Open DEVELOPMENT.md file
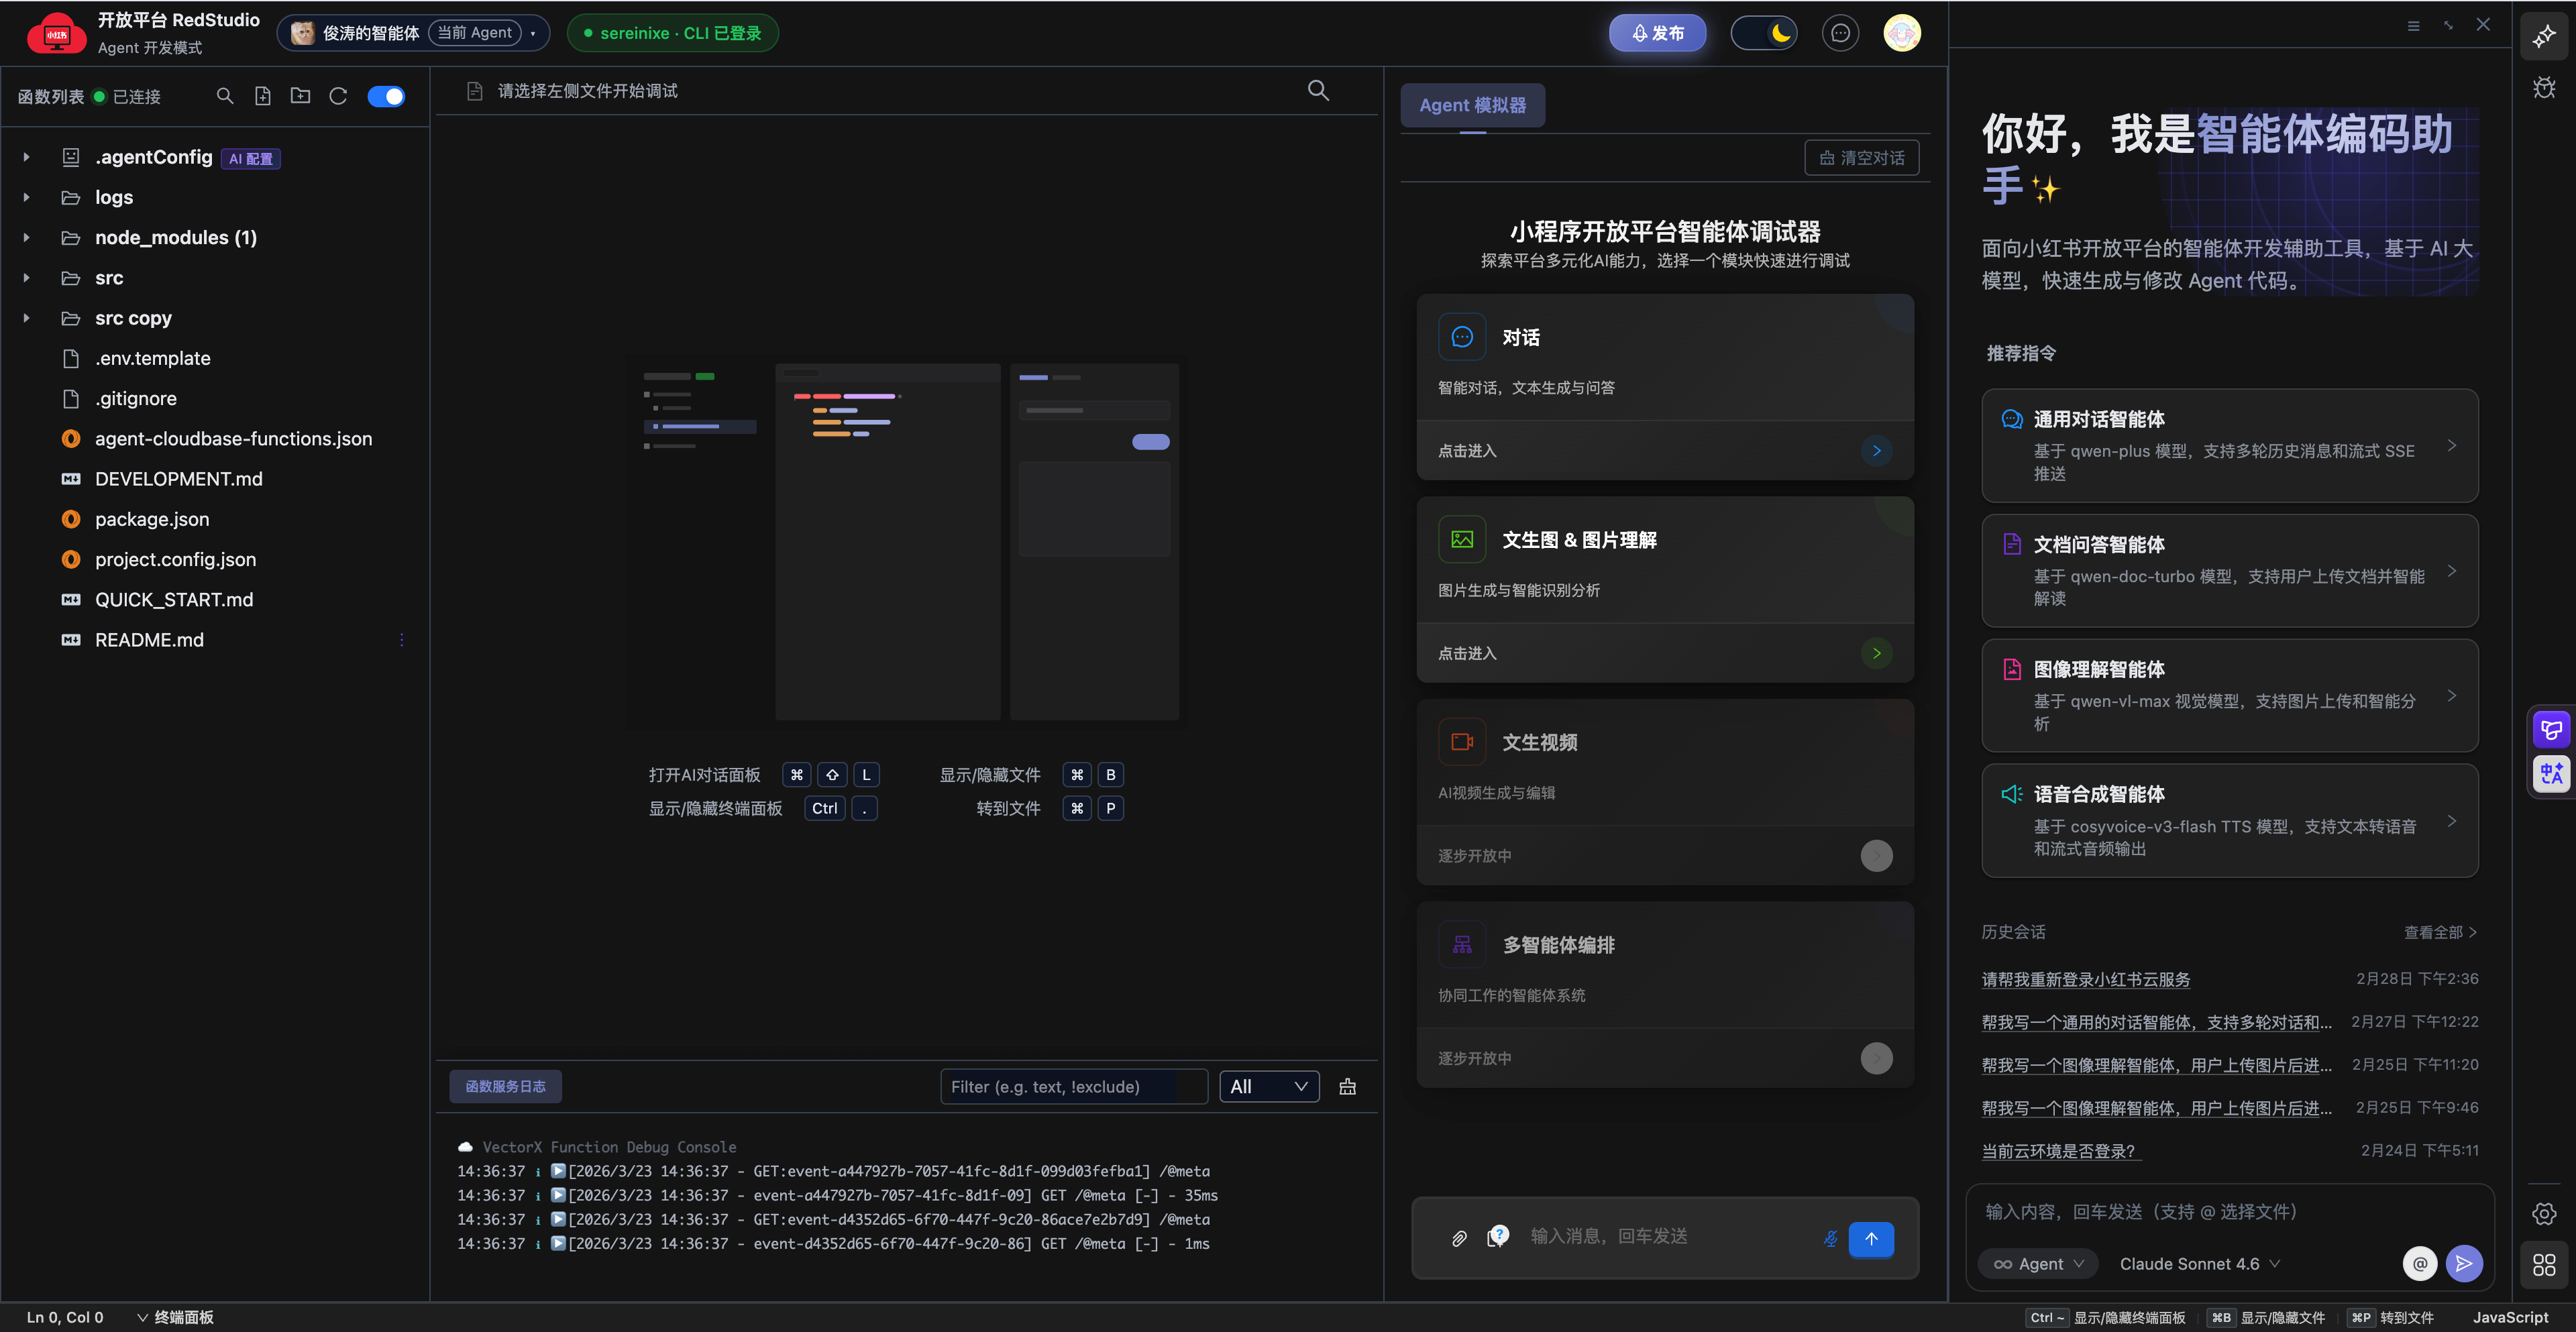The image size is (2576, 1332). click(178, 479)
